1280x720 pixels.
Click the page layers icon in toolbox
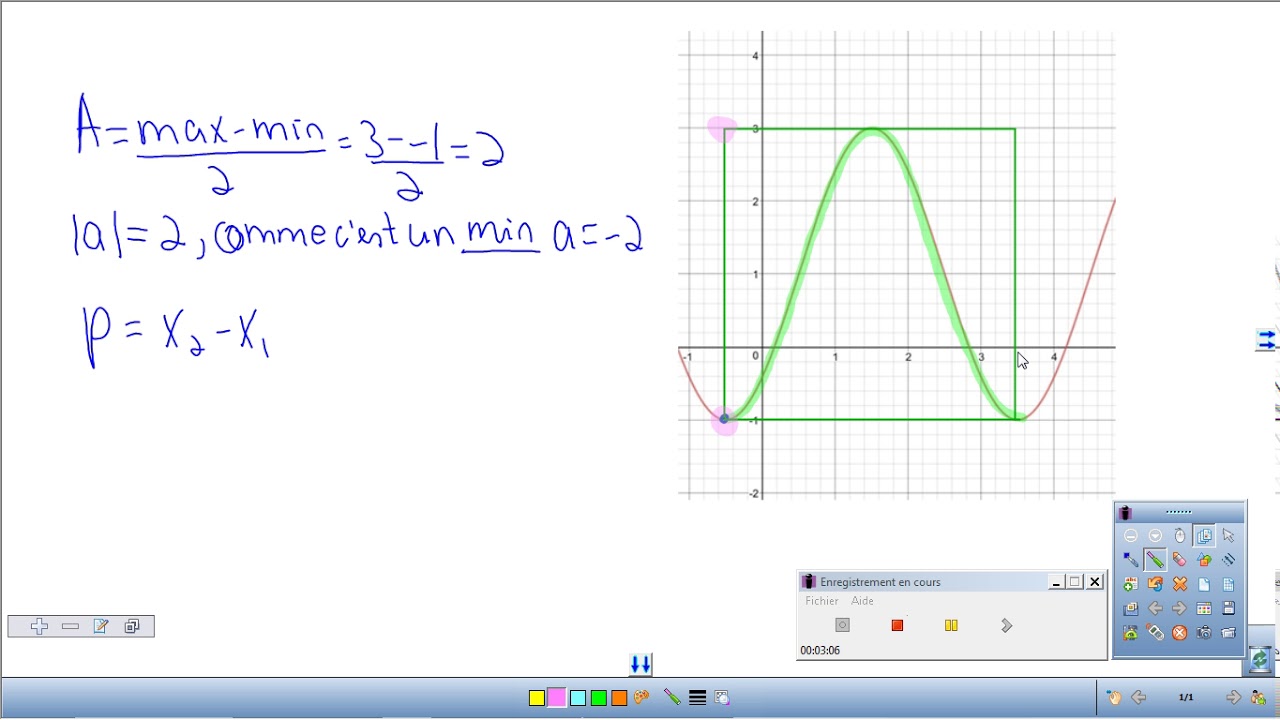tap(1204, 536)
